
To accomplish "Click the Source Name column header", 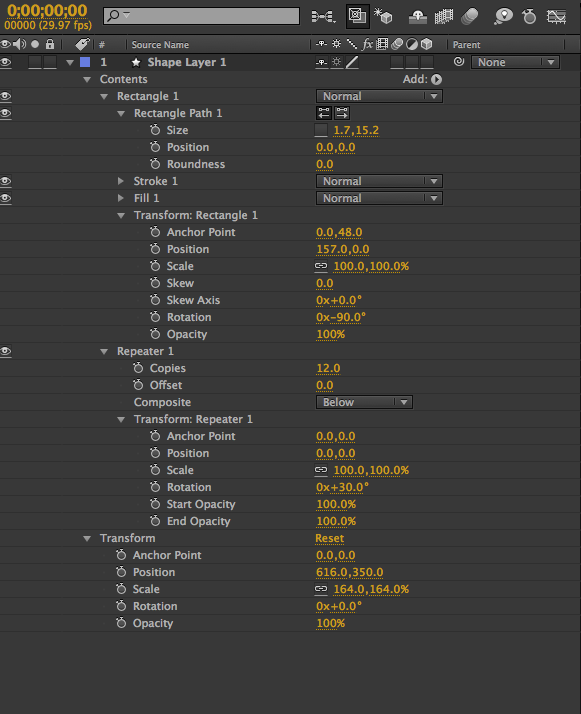I will [160, 45].
